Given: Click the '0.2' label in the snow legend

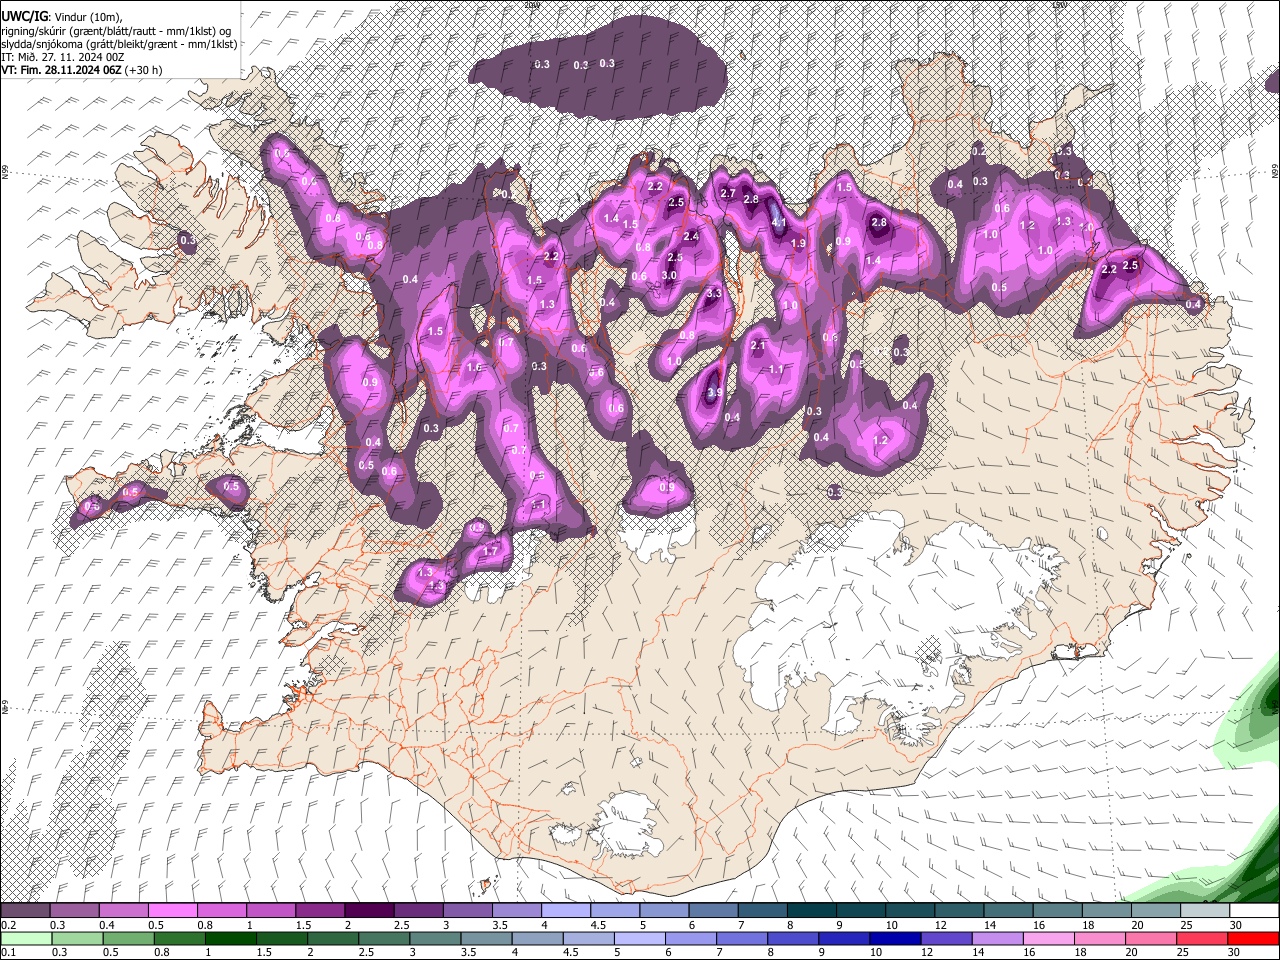Looking at the screenshot, I should (9, 925).
